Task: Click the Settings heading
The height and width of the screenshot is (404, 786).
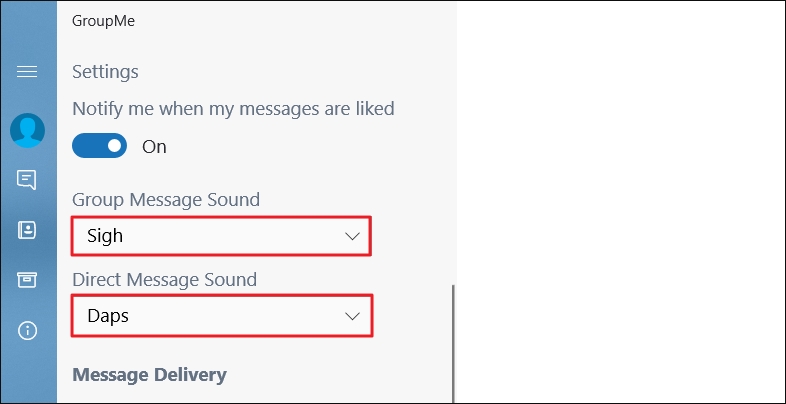Action: [105, 72]
